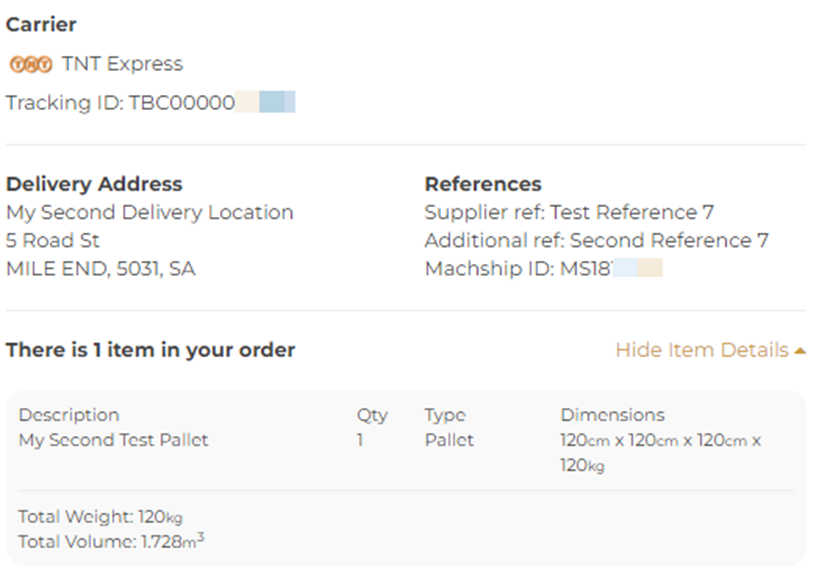819x568 pixels.
Task: Select Additional ref Second Reference 7
Action: (x=596, y=241)
